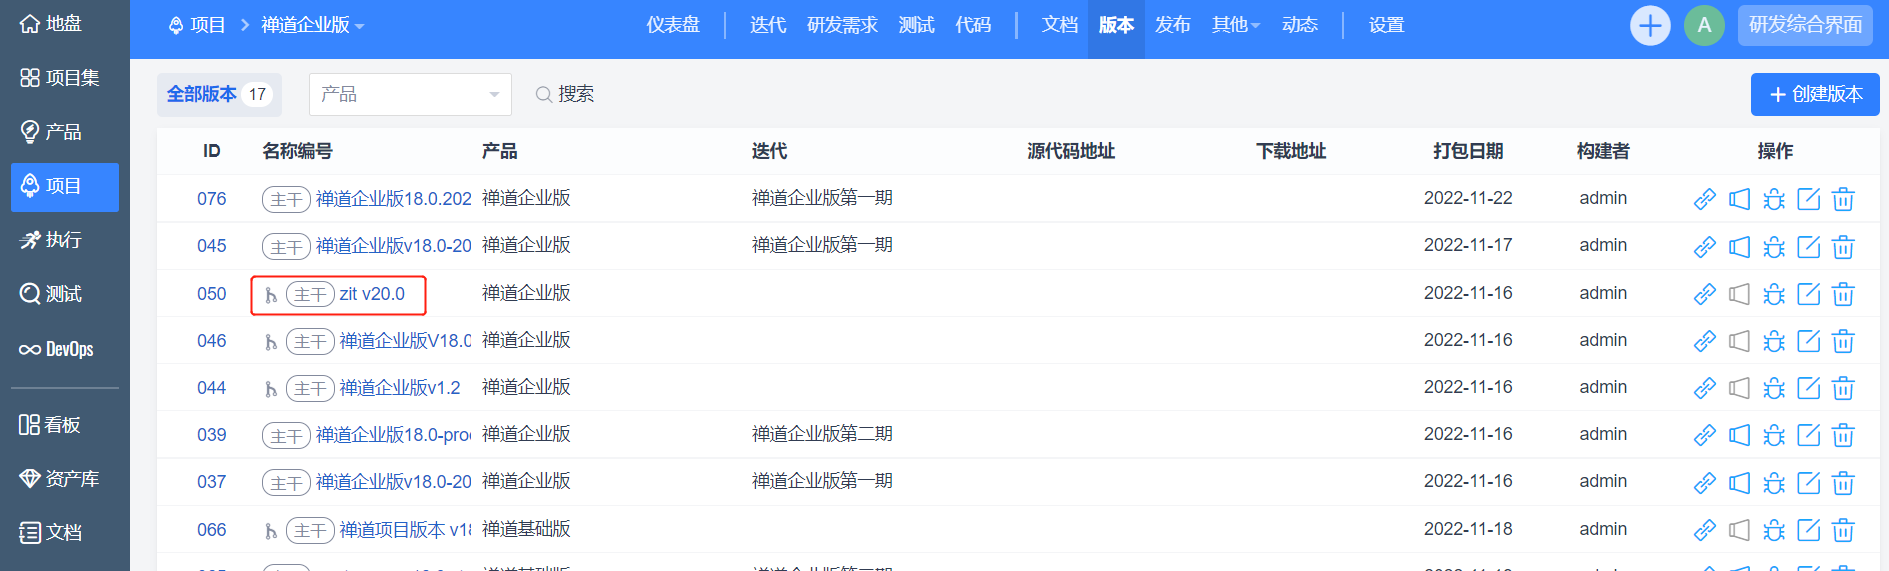Click the 禅道企业版第二期 iteration cell

822,434
